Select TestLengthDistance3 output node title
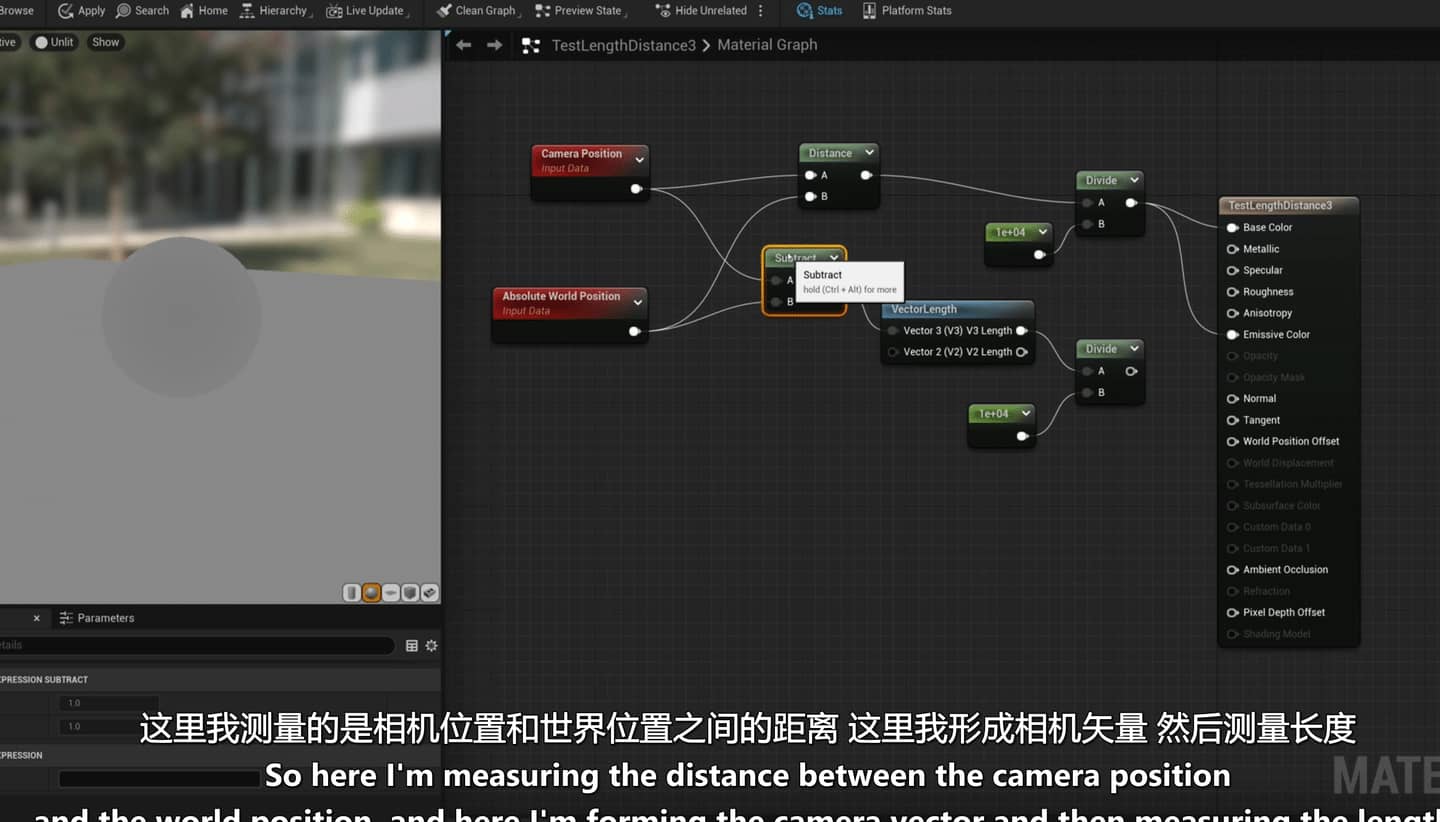This screenshot has width=1440, height=822. (x=1280, y=205)
